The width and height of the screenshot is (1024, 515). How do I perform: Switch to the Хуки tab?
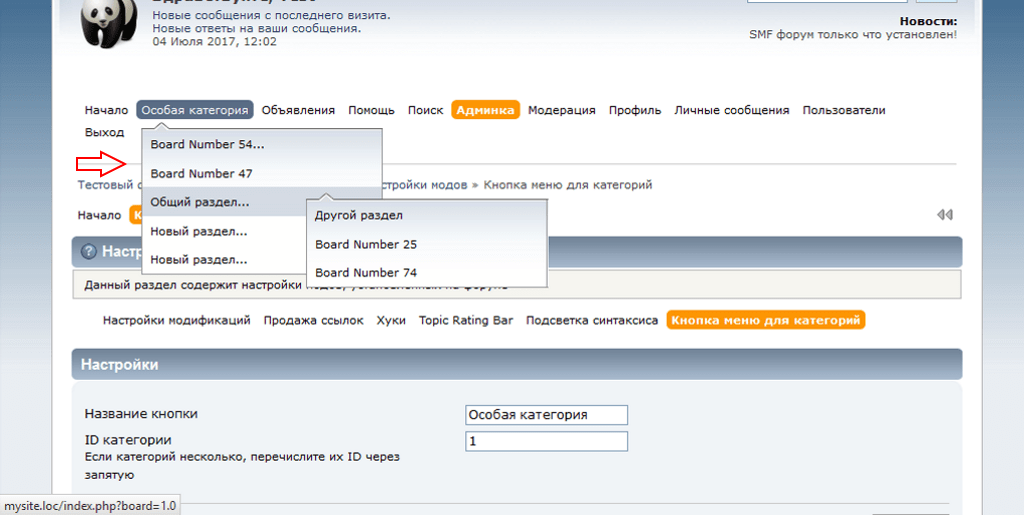point(391,321)
